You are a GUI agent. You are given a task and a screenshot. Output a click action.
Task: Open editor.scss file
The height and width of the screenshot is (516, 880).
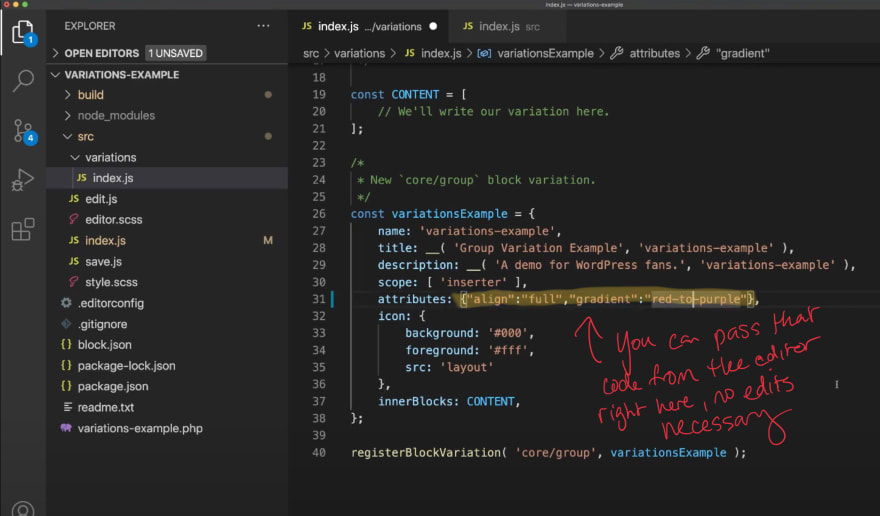pyautogui.click(x=167, y=220)
